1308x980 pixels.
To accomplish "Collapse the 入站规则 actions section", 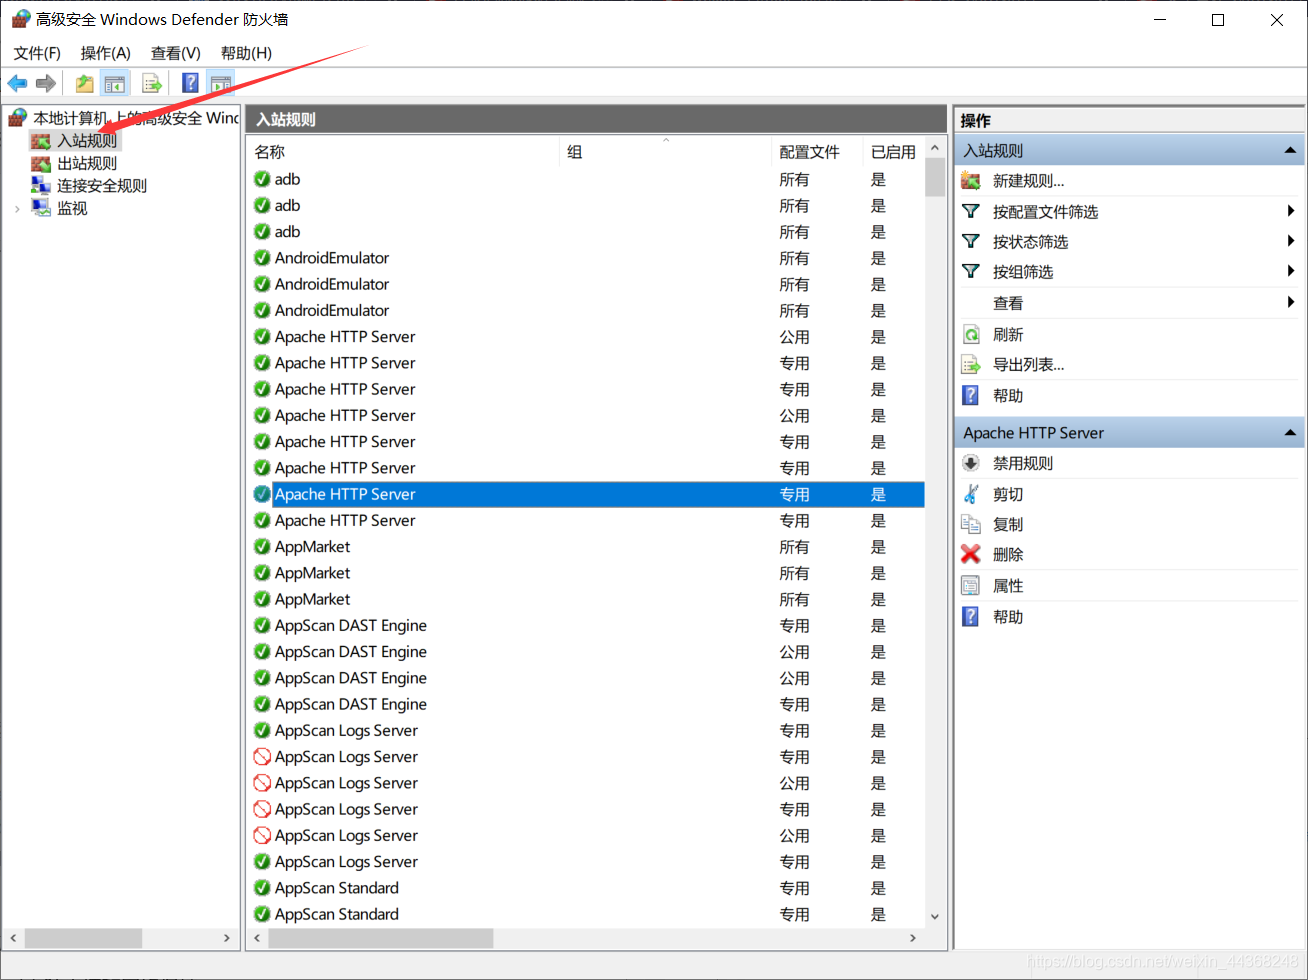I will click(1290, 151).
